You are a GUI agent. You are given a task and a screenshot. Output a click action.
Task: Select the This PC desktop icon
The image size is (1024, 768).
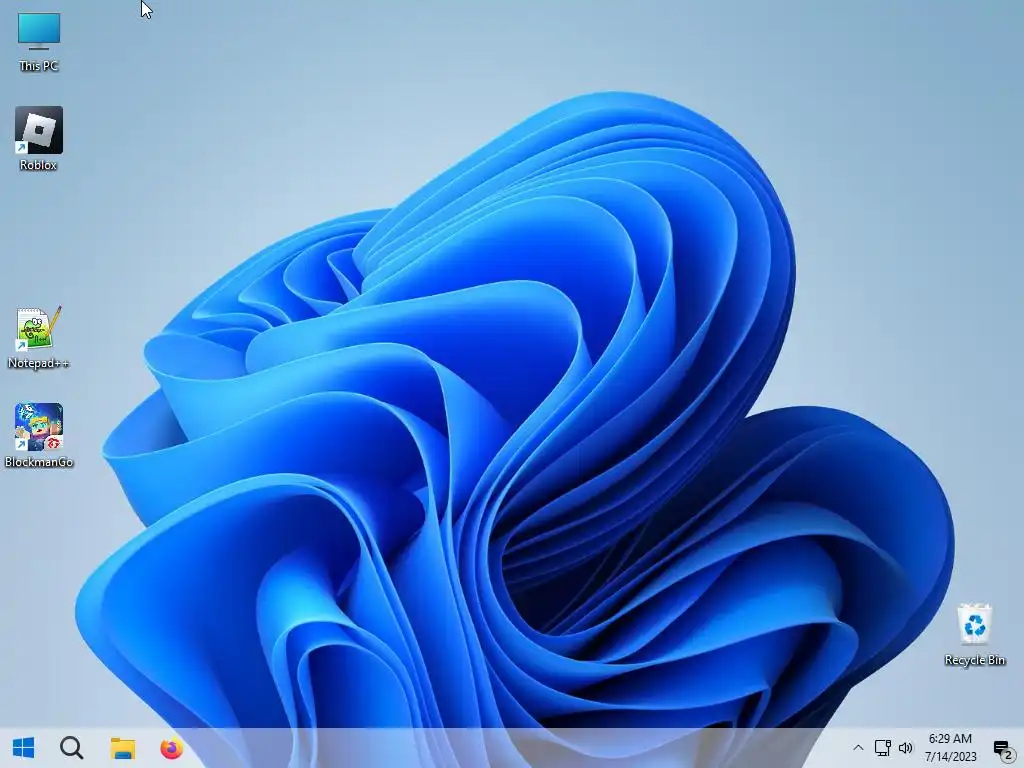point(39,41)
